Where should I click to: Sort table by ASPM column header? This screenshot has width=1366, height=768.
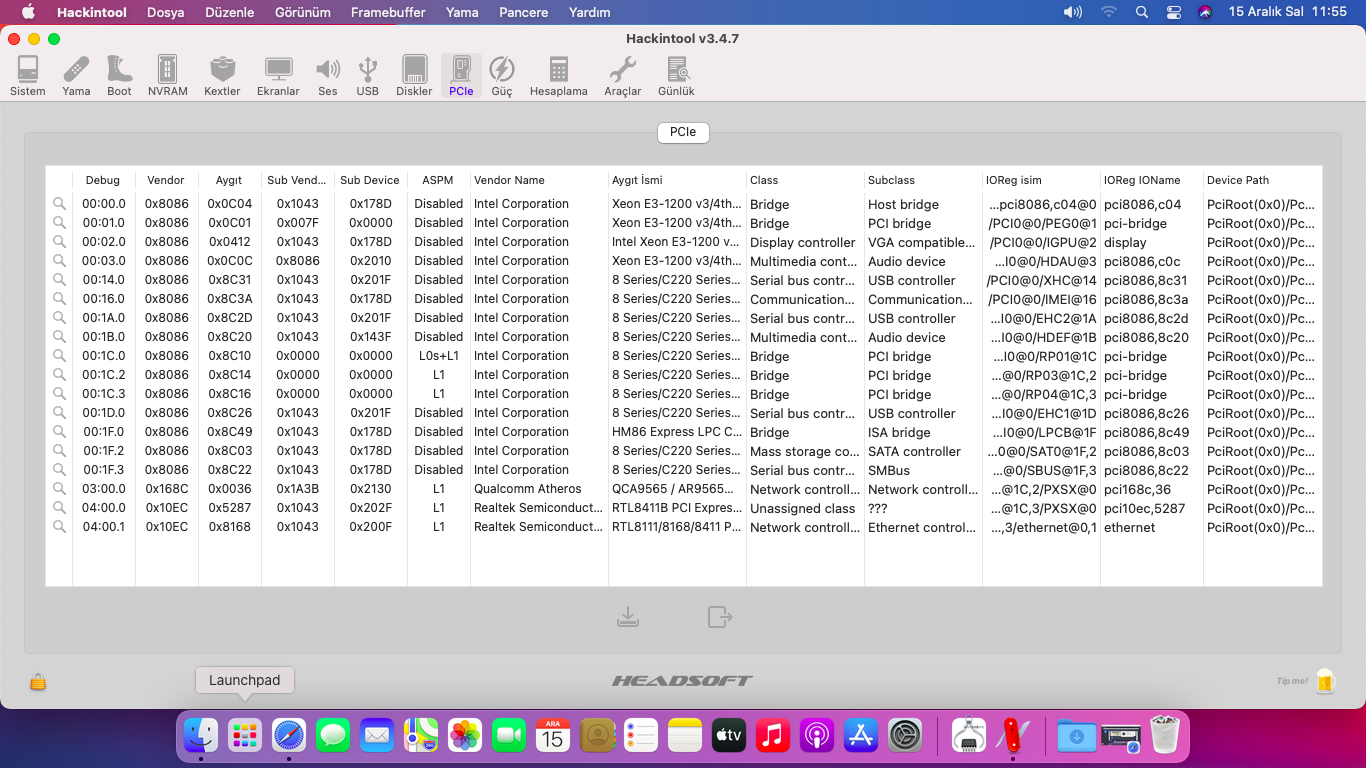pyautogui.click(x=438, y=180)
